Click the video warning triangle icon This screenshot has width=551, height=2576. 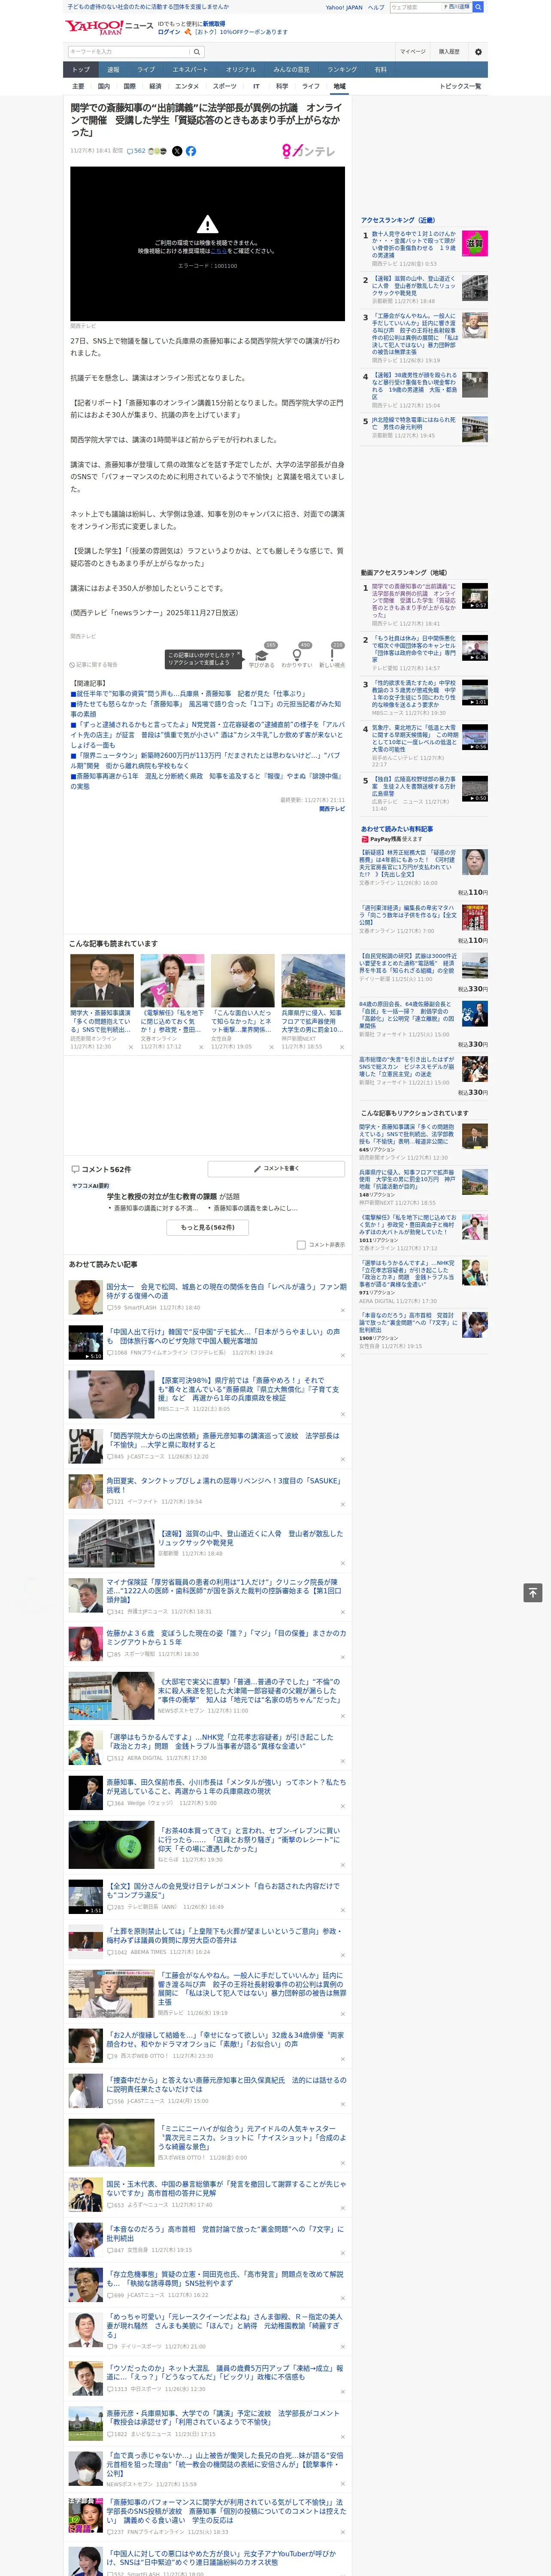207,224
